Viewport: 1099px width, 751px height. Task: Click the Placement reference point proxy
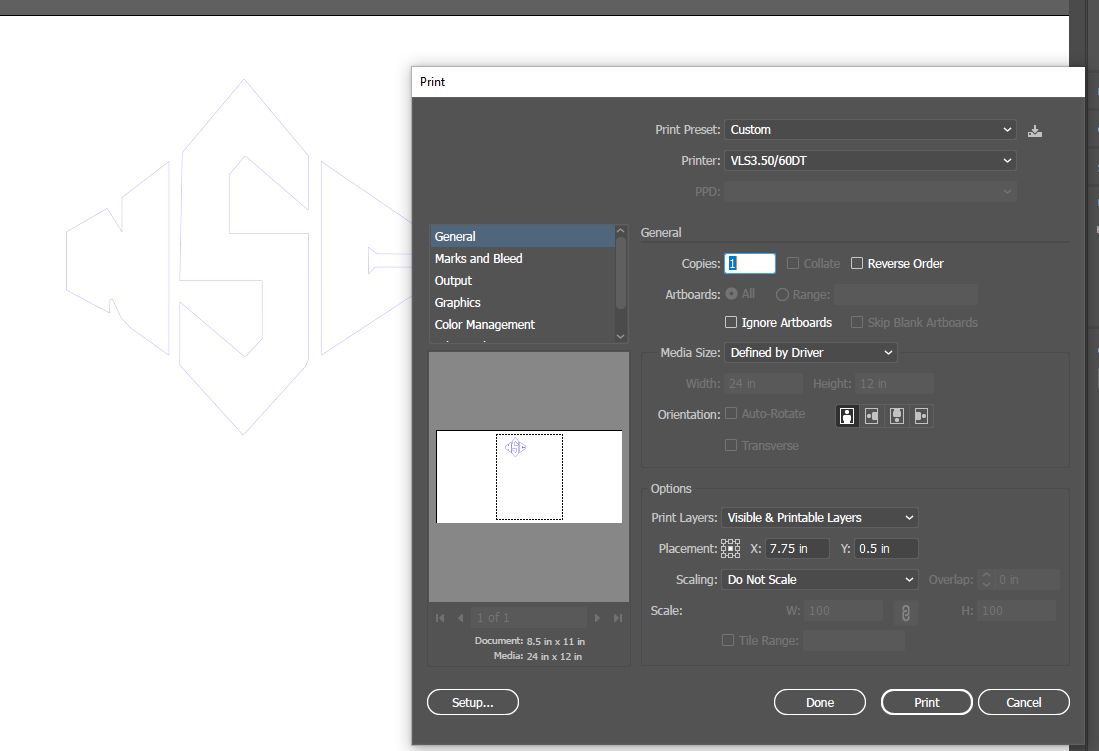click(730, 547)
